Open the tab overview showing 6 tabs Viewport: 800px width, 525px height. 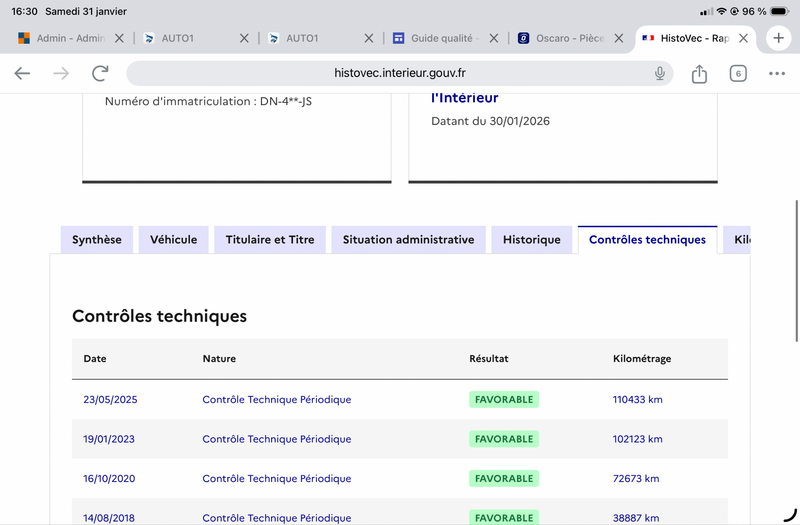pyautogui.click(x=738, y=73)
